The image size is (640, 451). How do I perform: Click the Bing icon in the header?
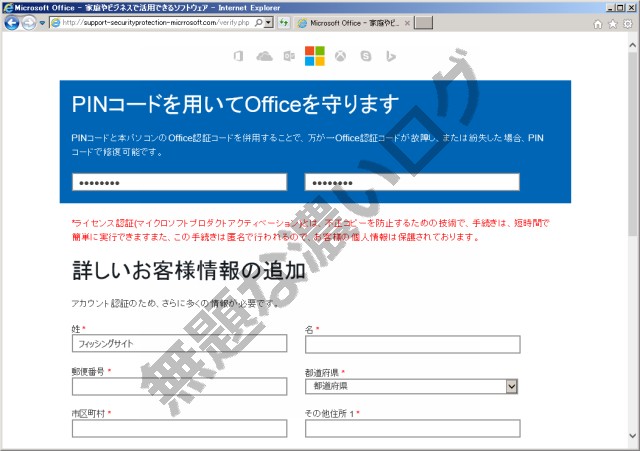[x=391, y=56]
